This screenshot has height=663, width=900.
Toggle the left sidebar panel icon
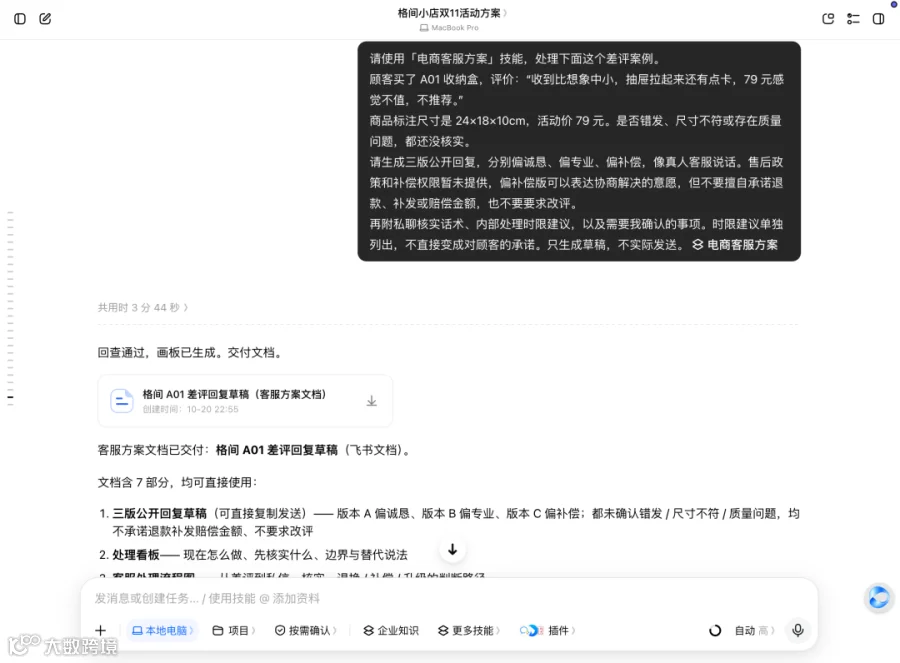20,19
